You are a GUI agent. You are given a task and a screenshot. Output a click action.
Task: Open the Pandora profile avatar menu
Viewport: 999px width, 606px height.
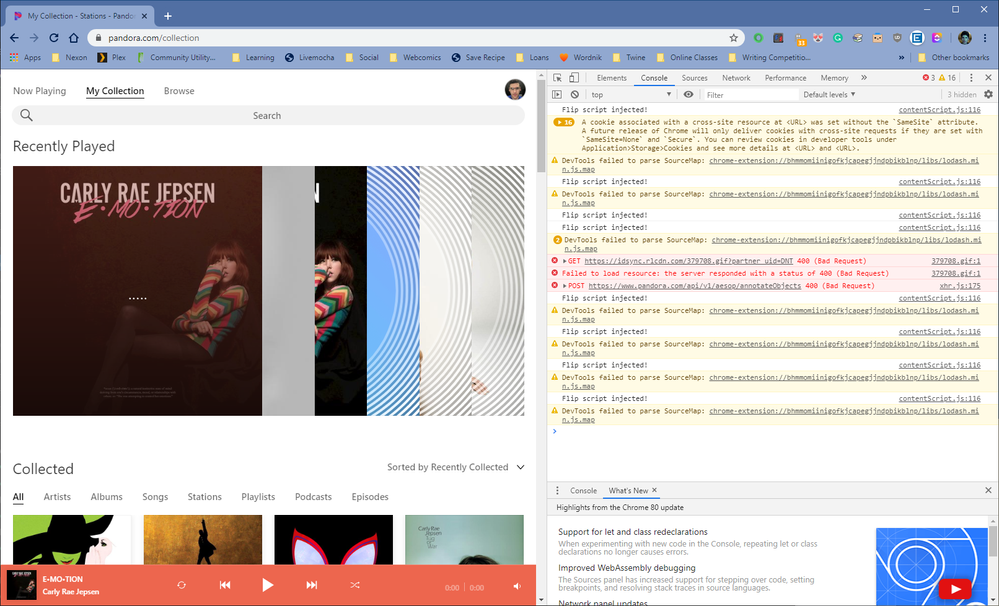click(515, 90)
